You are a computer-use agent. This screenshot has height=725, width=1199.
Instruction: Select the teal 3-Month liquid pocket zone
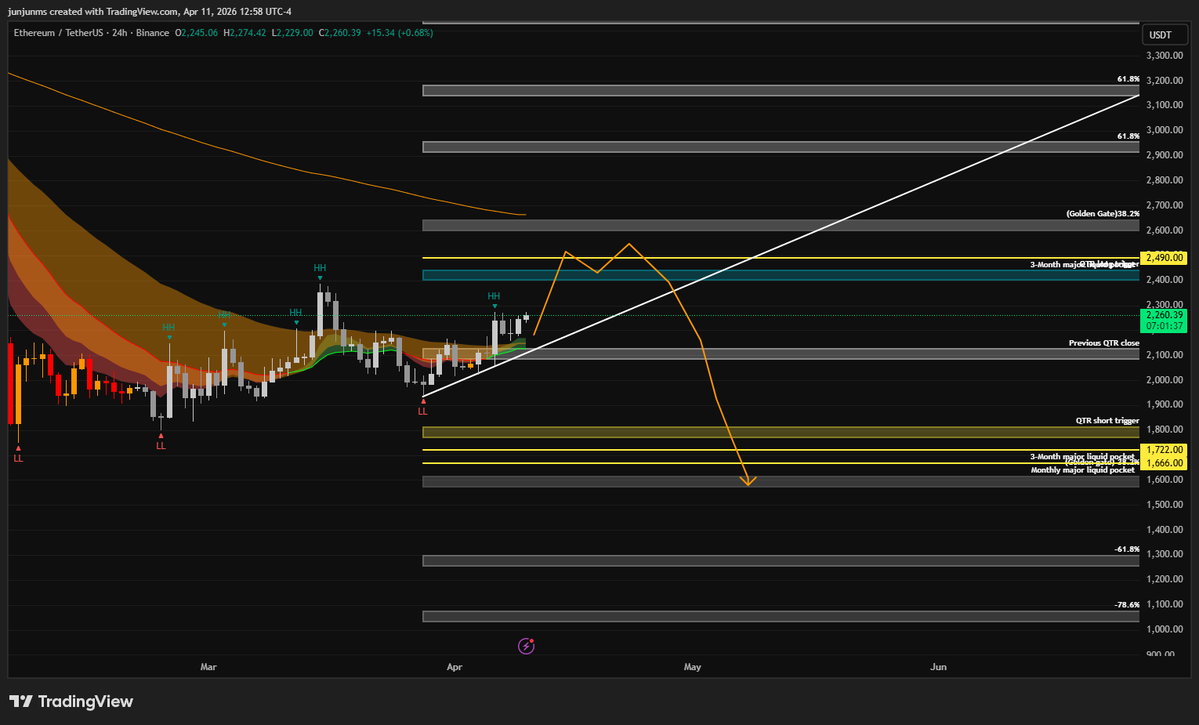click(780, 275)
